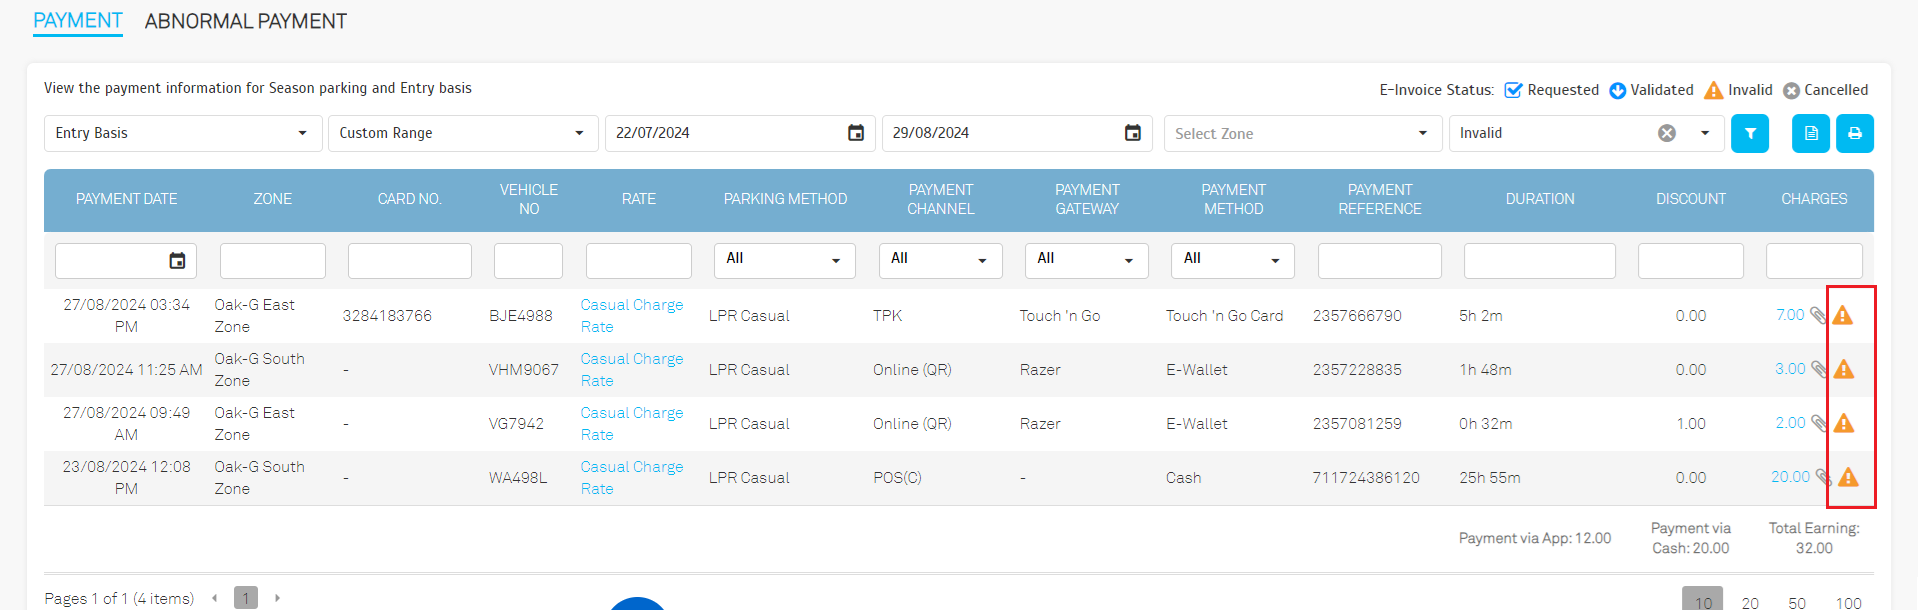This screenshot has height=610, width=1918.
Task: Open the start date 22/07/2024 calendar picker
Action: point(856,134)
